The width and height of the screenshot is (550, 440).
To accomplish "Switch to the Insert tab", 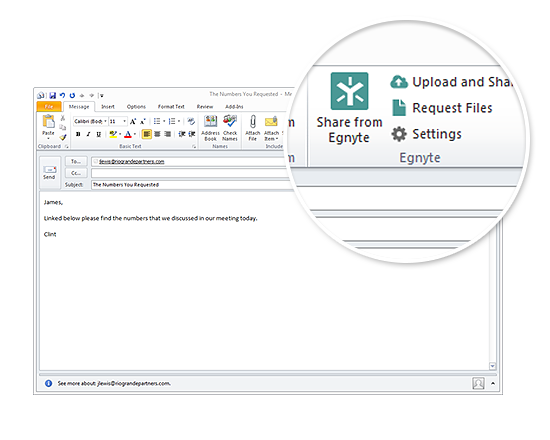I will point(108,106).
